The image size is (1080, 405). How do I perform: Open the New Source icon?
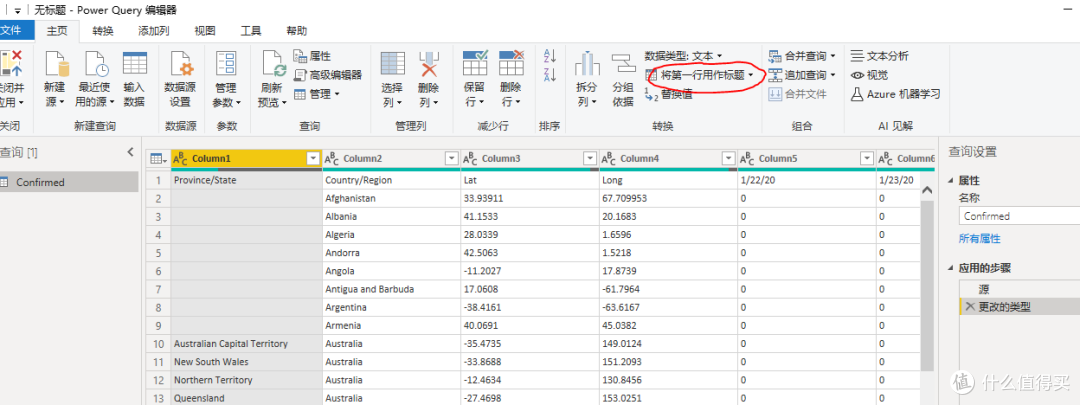[56, 63]
